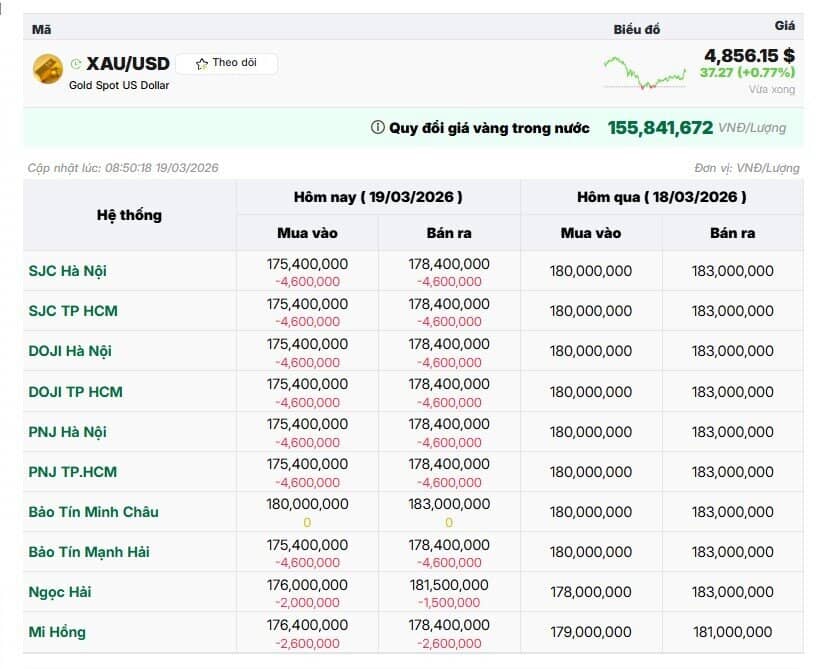Click Mi Hồng yesterday sell 181,000,000
Screen dimensions: 816x669
(x=732, y=632)
